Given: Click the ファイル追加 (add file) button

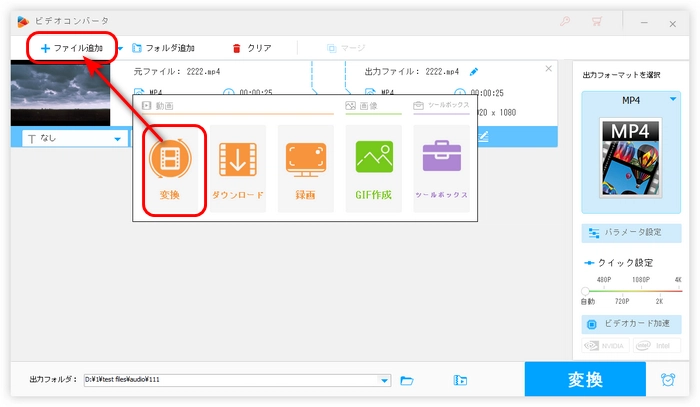Looking at the screenshot, I should tap(71, 48).
